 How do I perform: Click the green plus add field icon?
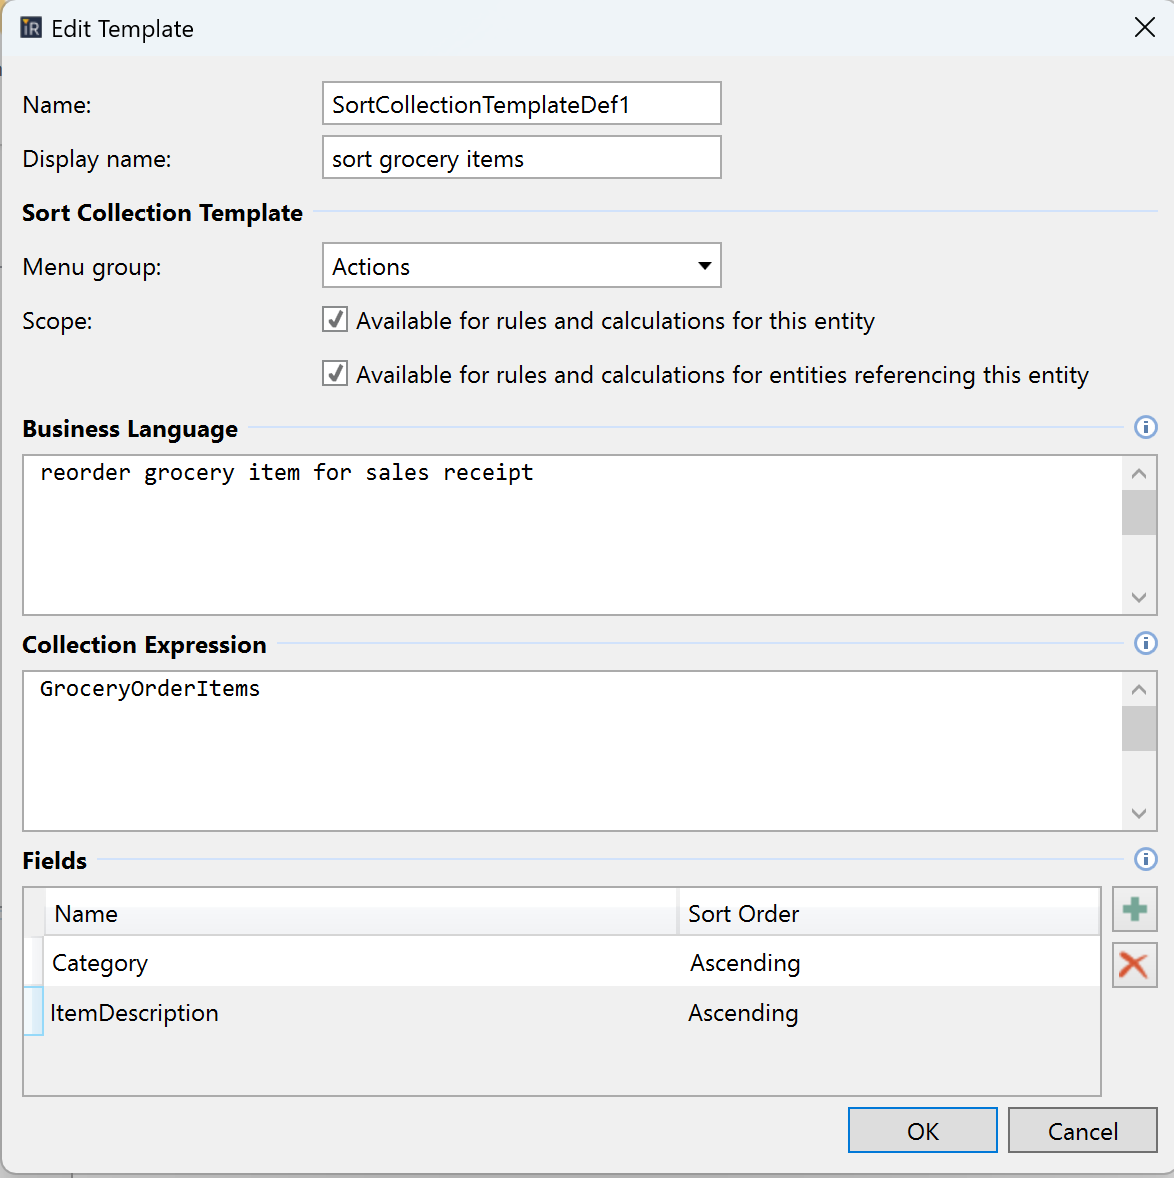pyautogui.click(x=1134, y=910)
